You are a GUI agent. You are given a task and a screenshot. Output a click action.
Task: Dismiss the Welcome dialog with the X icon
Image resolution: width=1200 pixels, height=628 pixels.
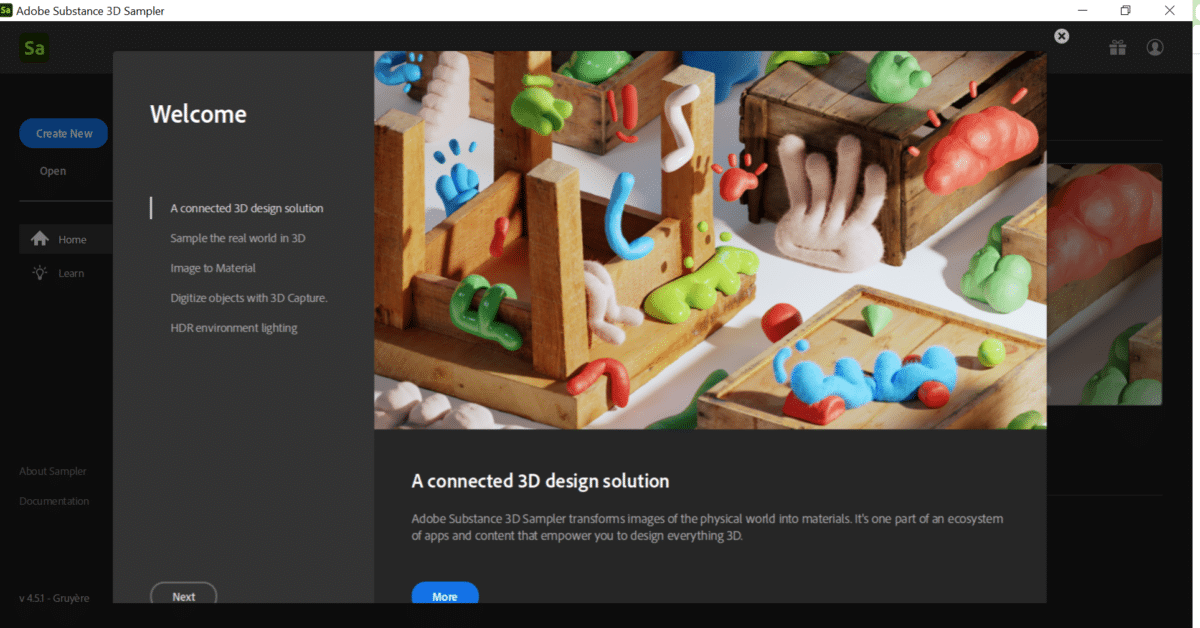coord(1061,36)
